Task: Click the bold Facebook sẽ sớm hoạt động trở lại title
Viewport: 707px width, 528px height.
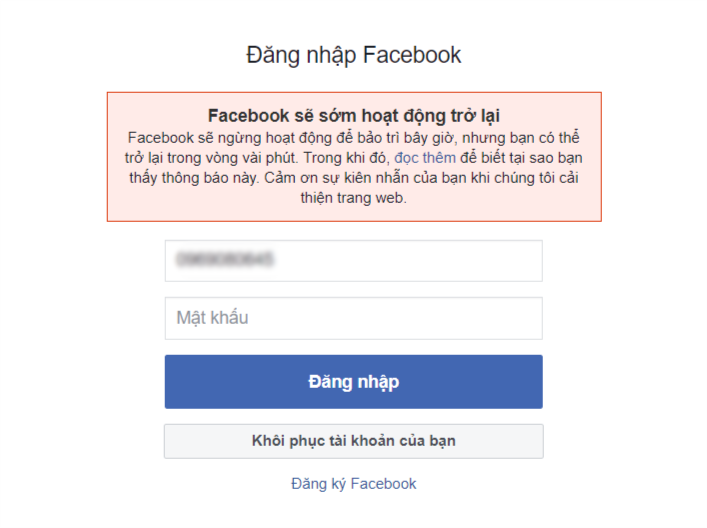Action: click(x=354, y=116)
